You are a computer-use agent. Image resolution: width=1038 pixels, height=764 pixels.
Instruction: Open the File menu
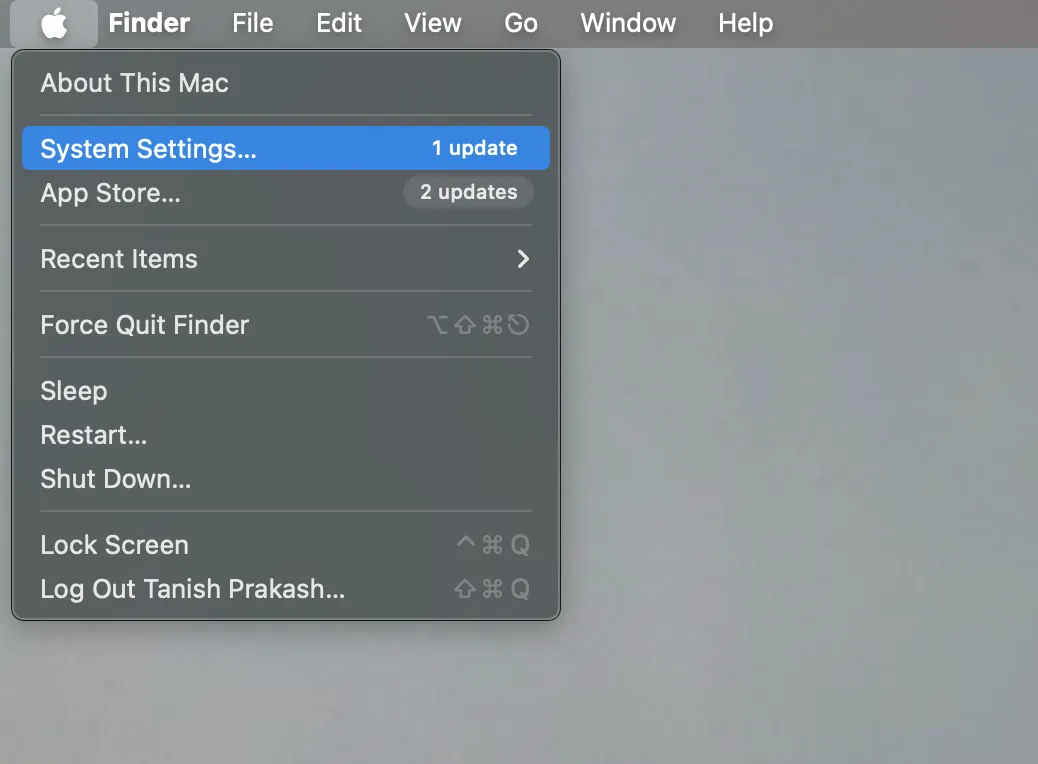[x=252, y=23]
